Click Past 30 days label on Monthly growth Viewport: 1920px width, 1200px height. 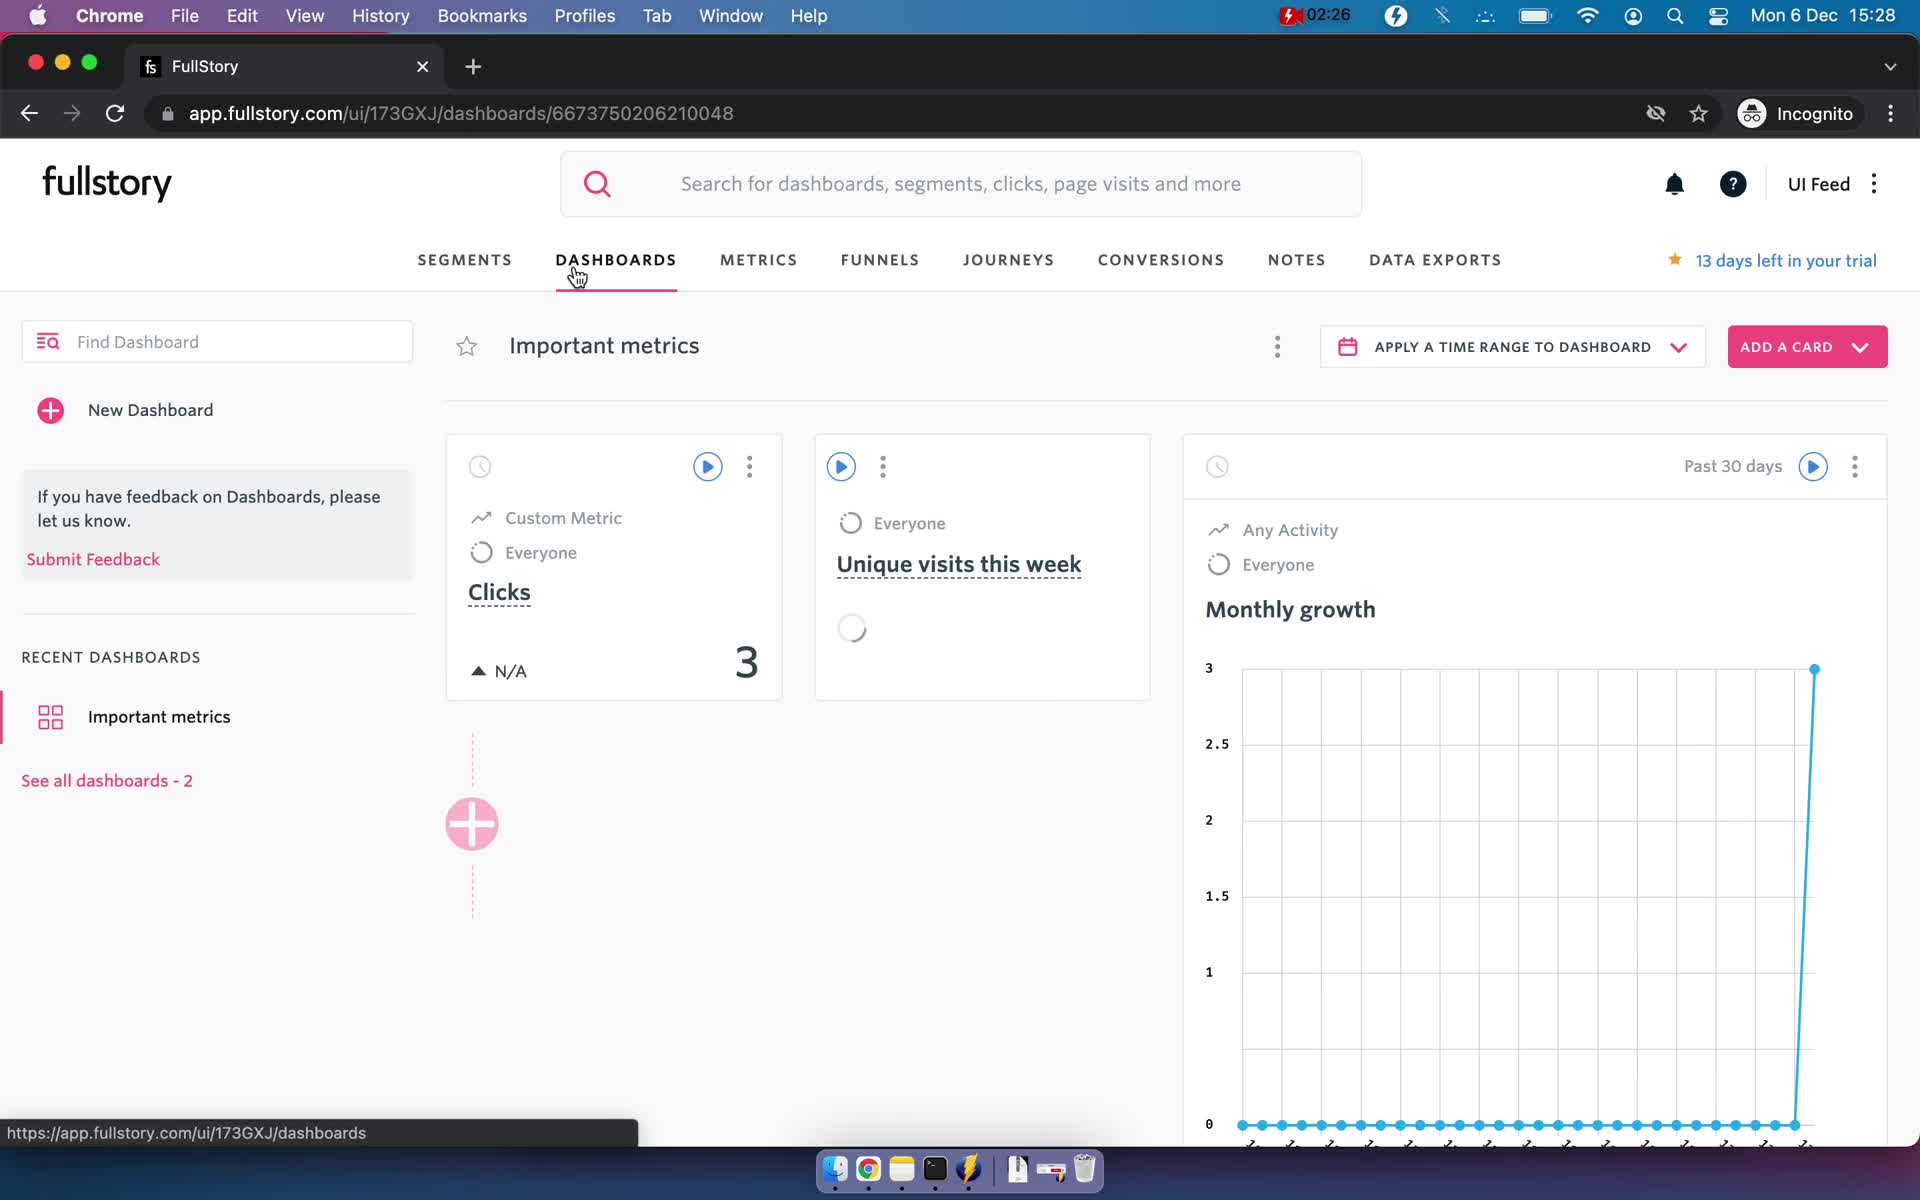[x=1733, y=467]
